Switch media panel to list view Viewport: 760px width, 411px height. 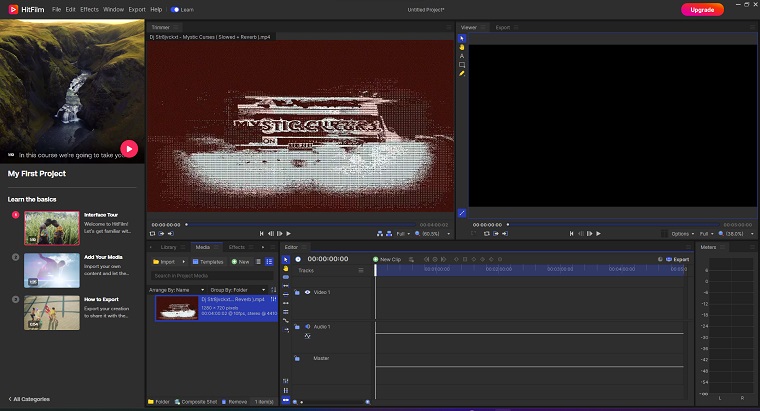[x=259, y=262]
